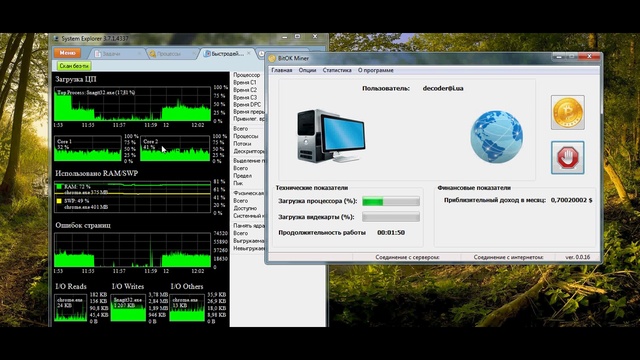Switch to the Задачи tab
This screenshot has width=640, height=360.
[118, 54]
